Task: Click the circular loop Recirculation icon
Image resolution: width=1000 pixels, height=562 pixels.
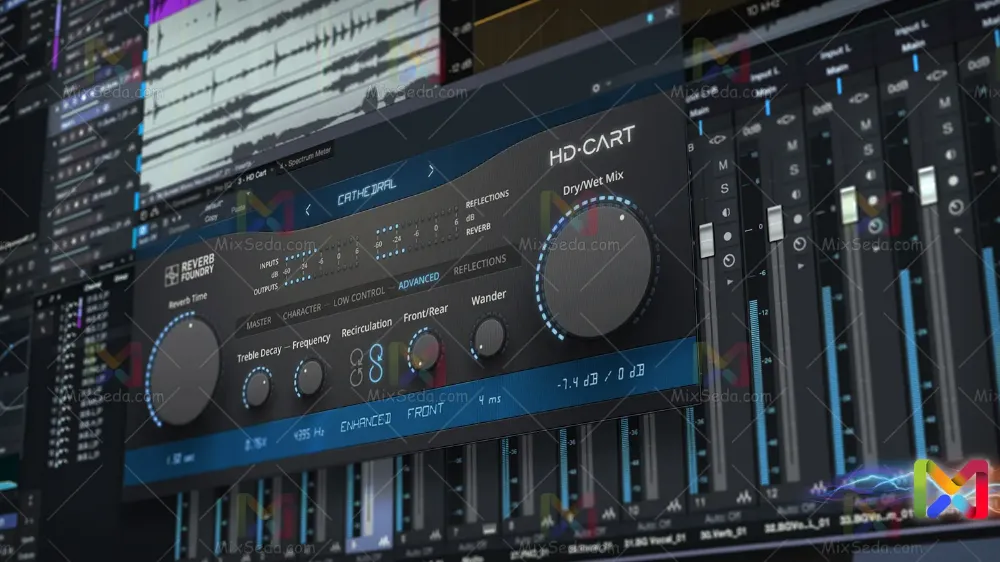Action: tap(355, 366)
